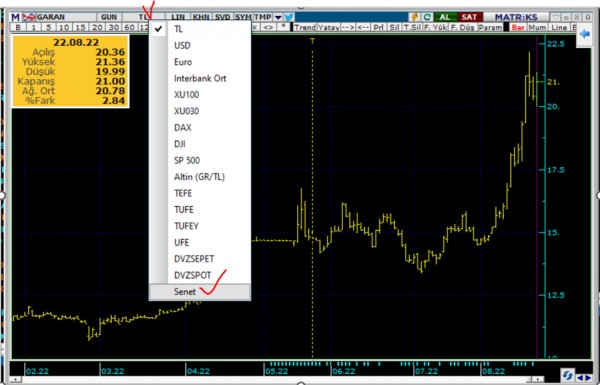The image size is (600, 385).
Task: Click the star button in toolbar
Action: click(283, 27)
